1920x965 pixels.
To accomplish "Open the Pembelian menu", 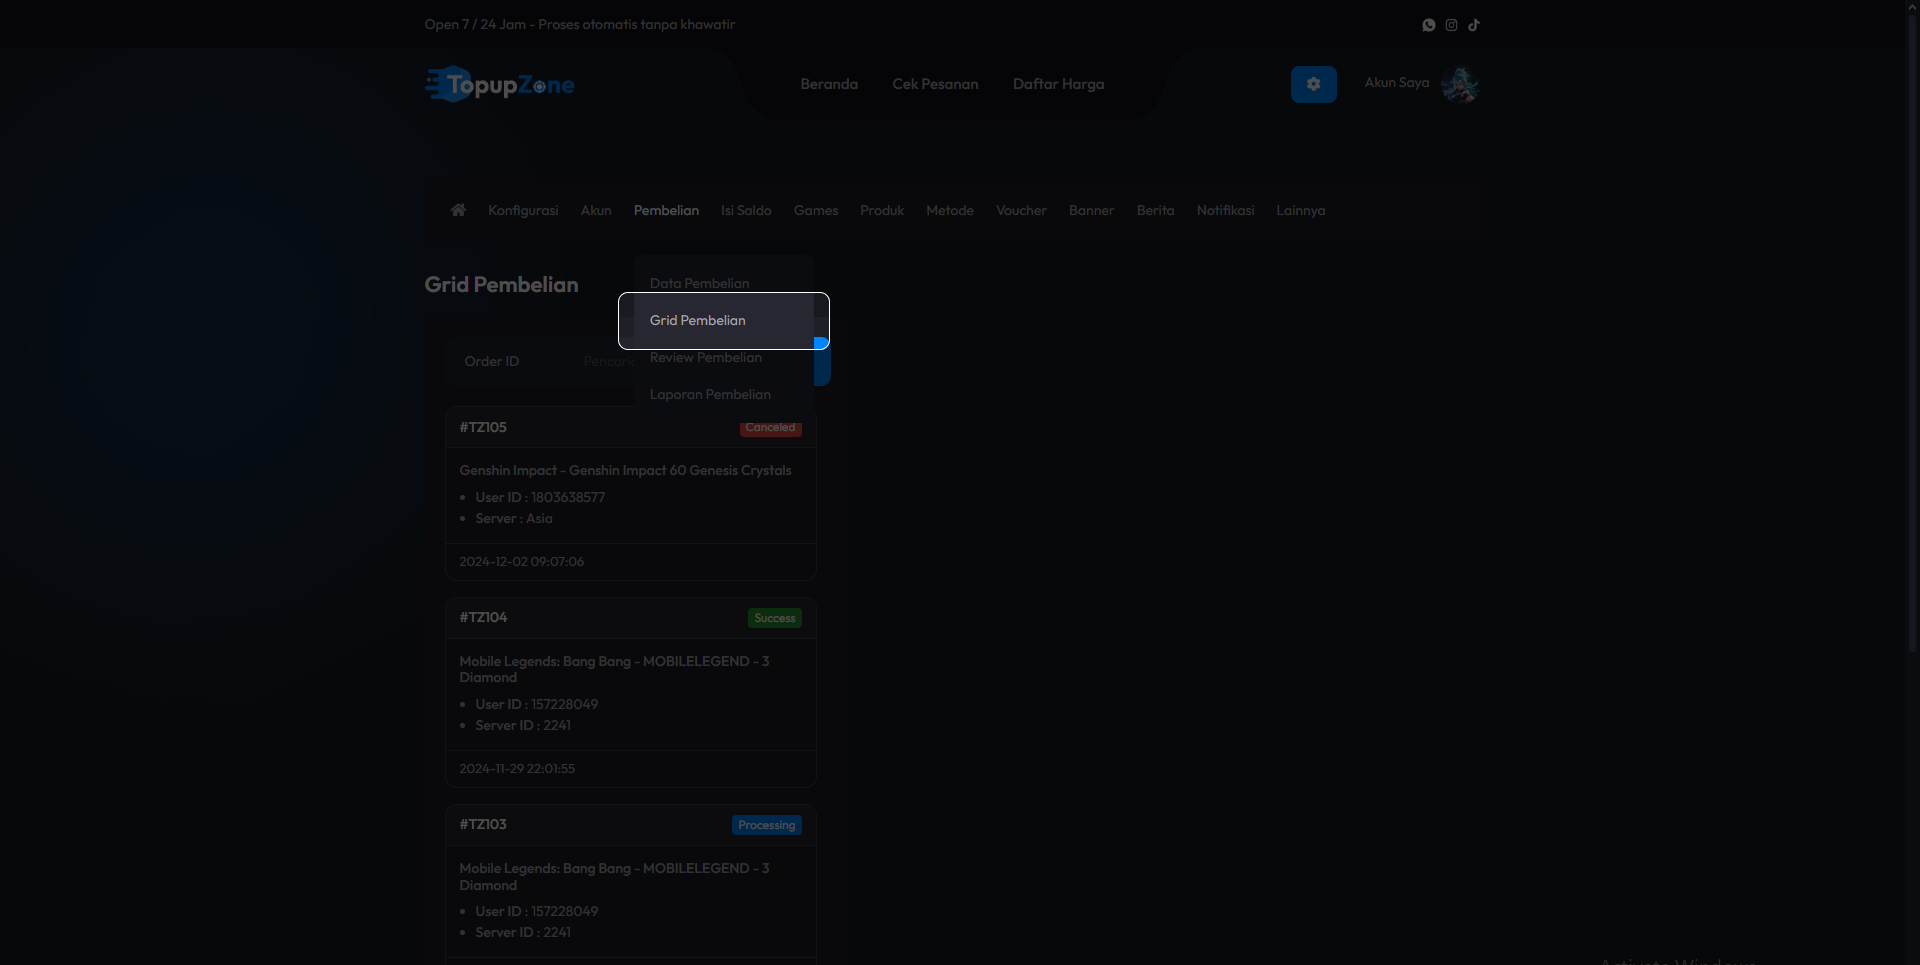I will point(666,211).
